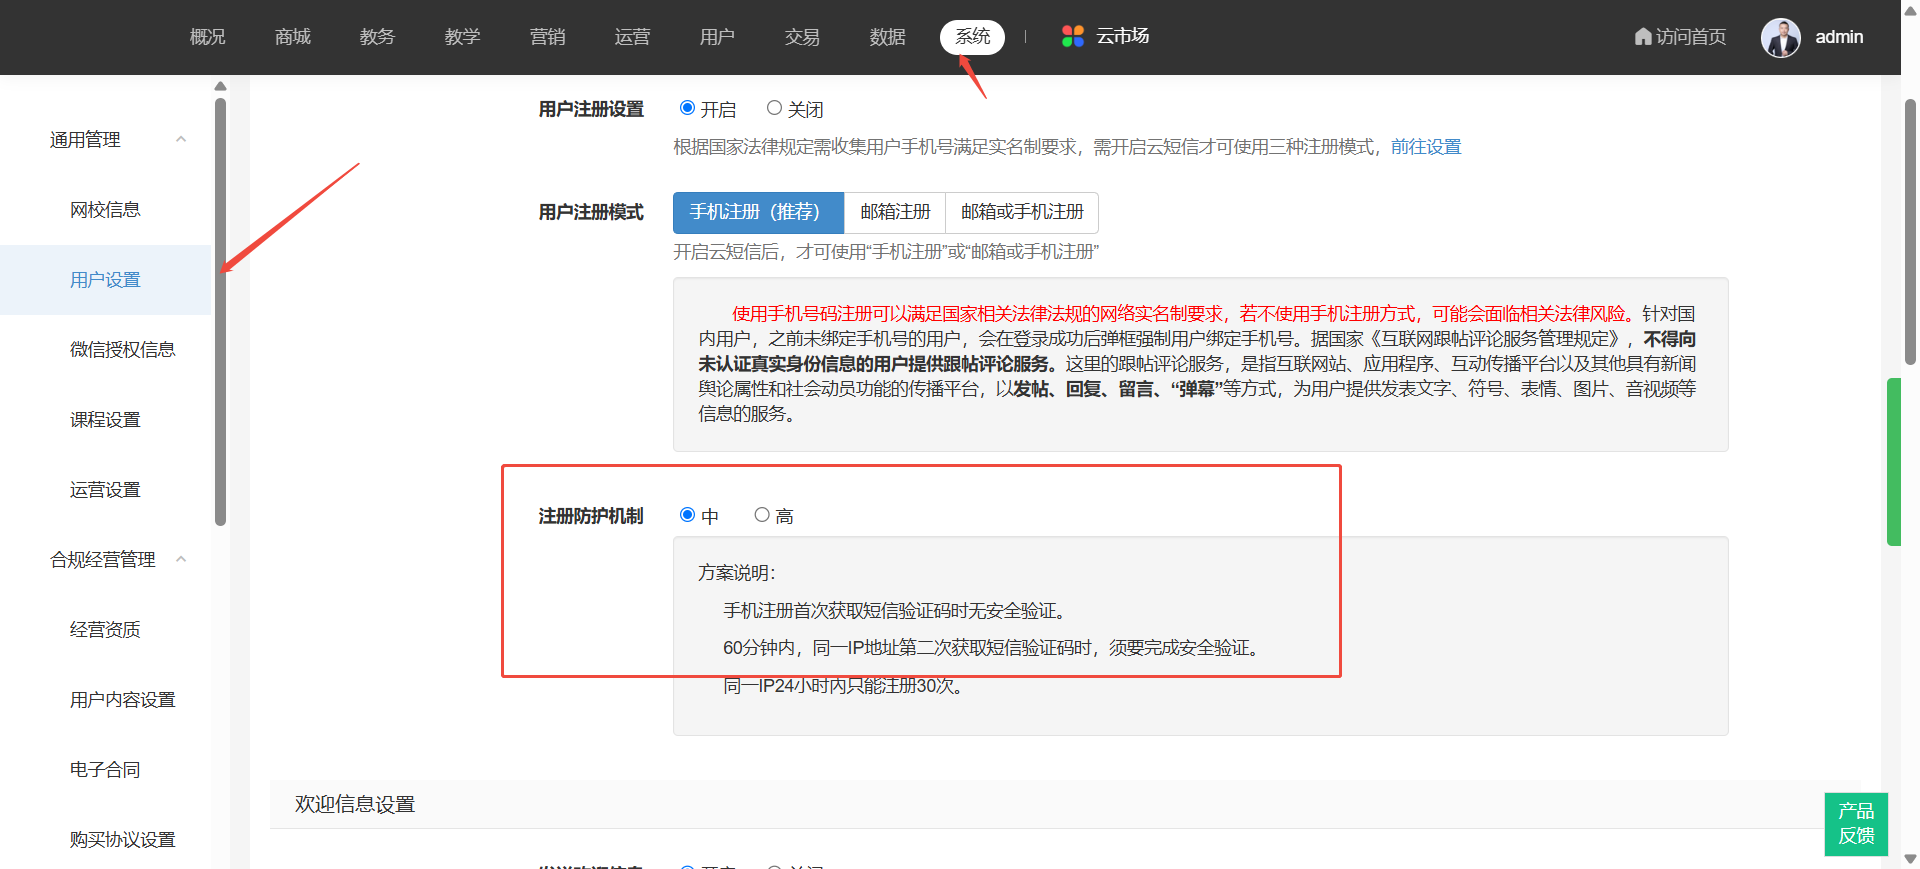Image resolution: width=1920 pixels, height=869 pixels.
Task: Click the home icon beside 访问首页
Action: coord(1642,37)
